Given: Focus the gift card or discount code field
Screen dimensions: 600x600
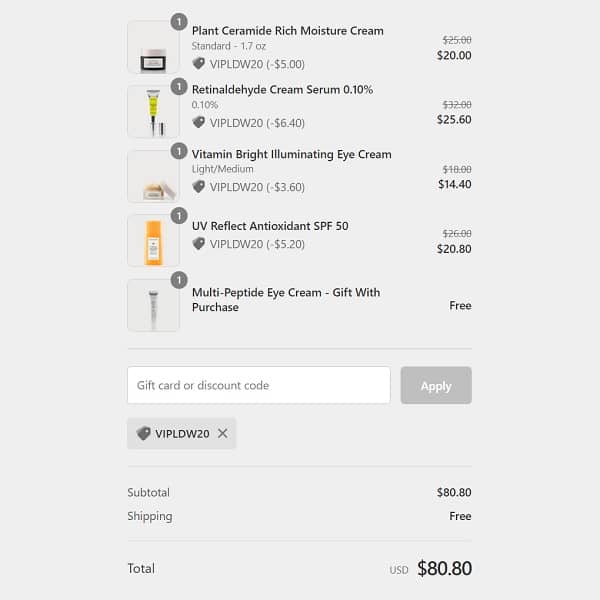Looking at the screenshot, I should tap(258, 385).
